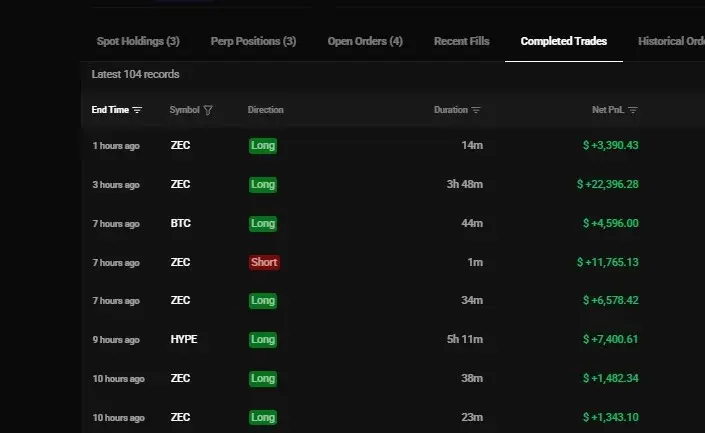Image resolution: width=705 pixels, height=433 pixels.
Task: Click Long badge in the 3h 48m row
Action: click(263, 184)
